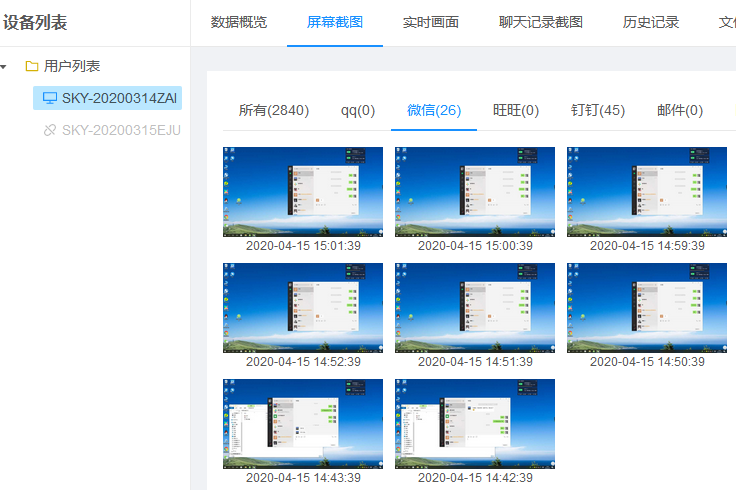Select device SKY-20200314ZAI
736x490 pixels.
[107, 98]
